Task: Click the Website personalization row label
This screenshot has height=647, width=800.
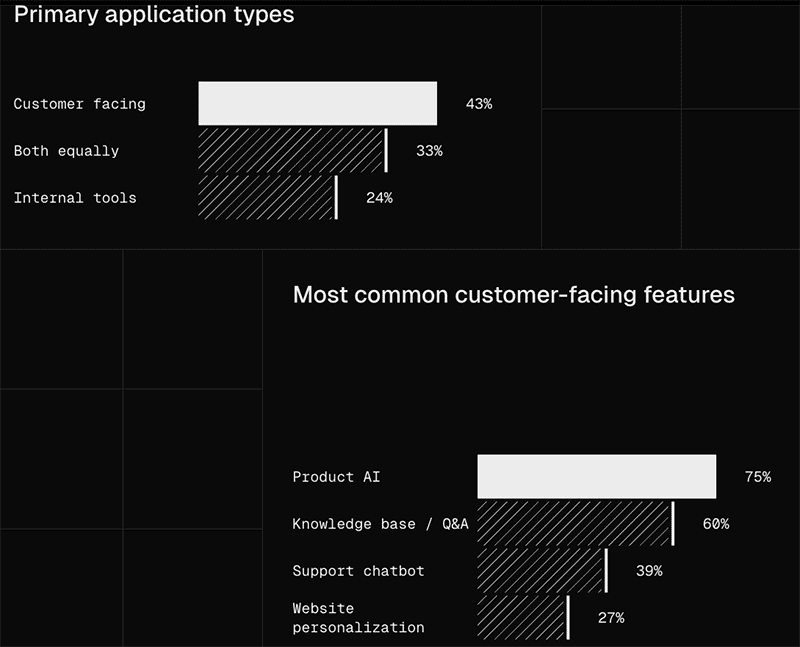Action: click(358, 617)
